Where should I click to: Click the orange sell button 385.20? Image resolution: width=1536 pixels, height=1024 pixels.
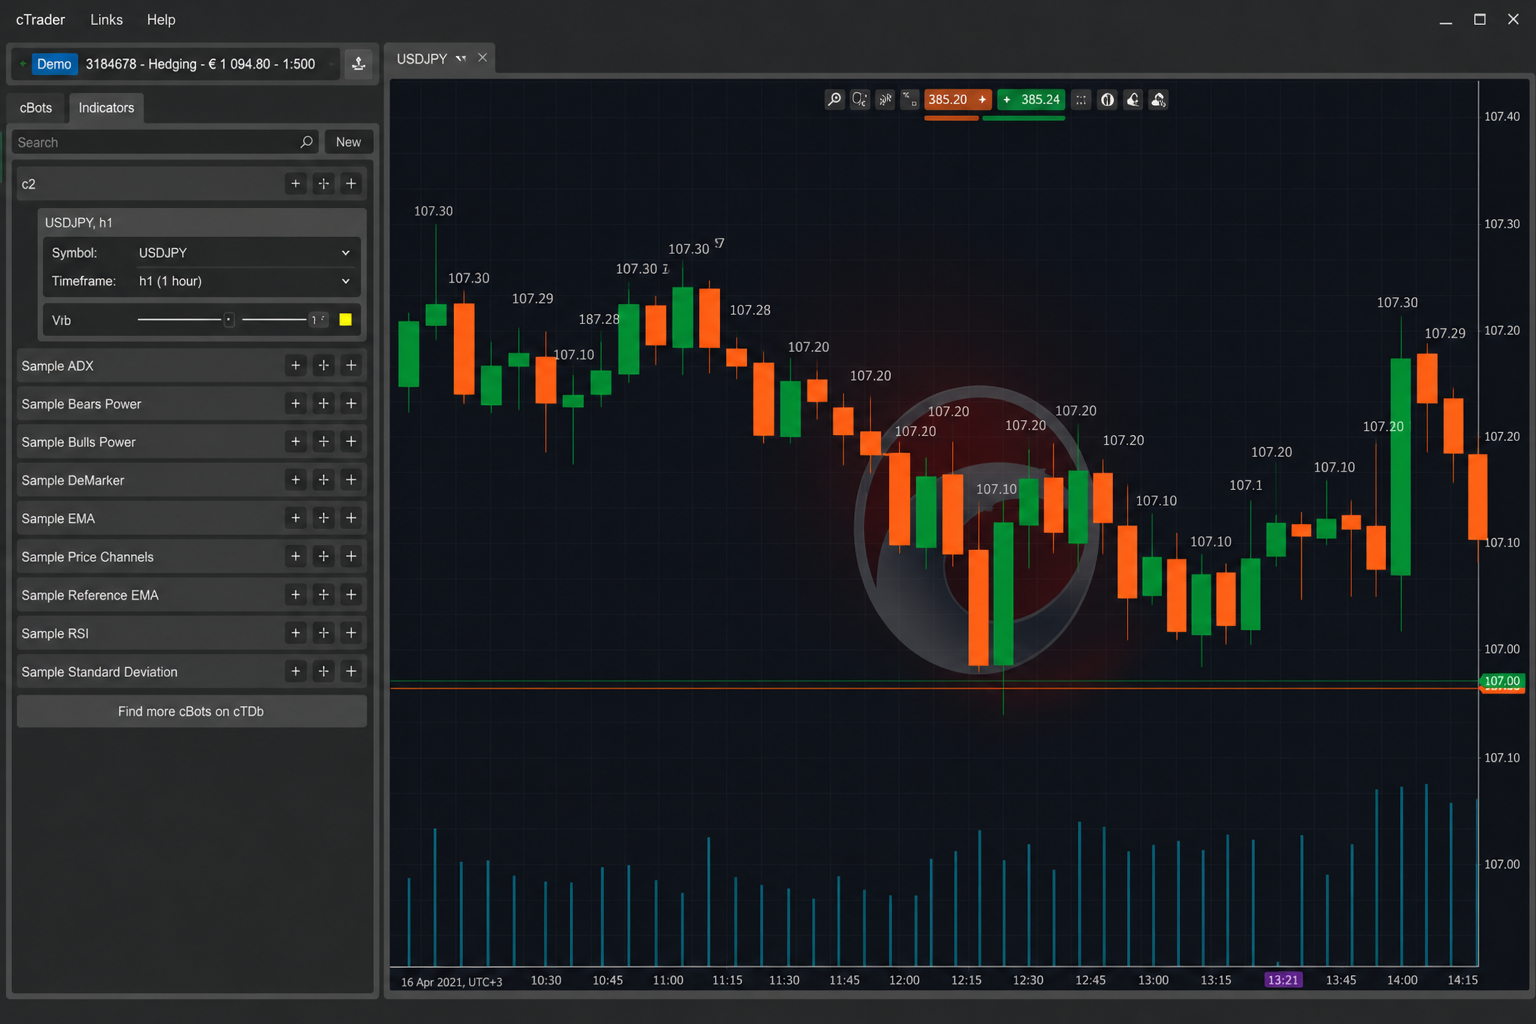click(957, 100)
